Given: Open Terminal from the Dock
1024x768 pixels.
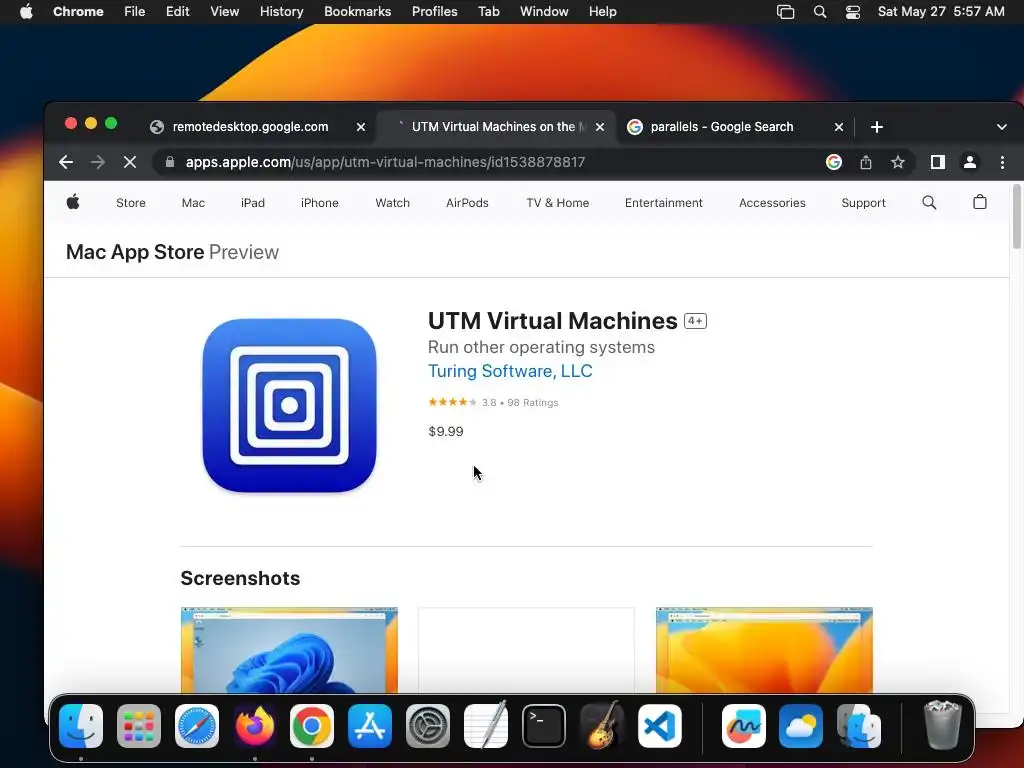Looking at the screenshot, I should click(543, 726).
